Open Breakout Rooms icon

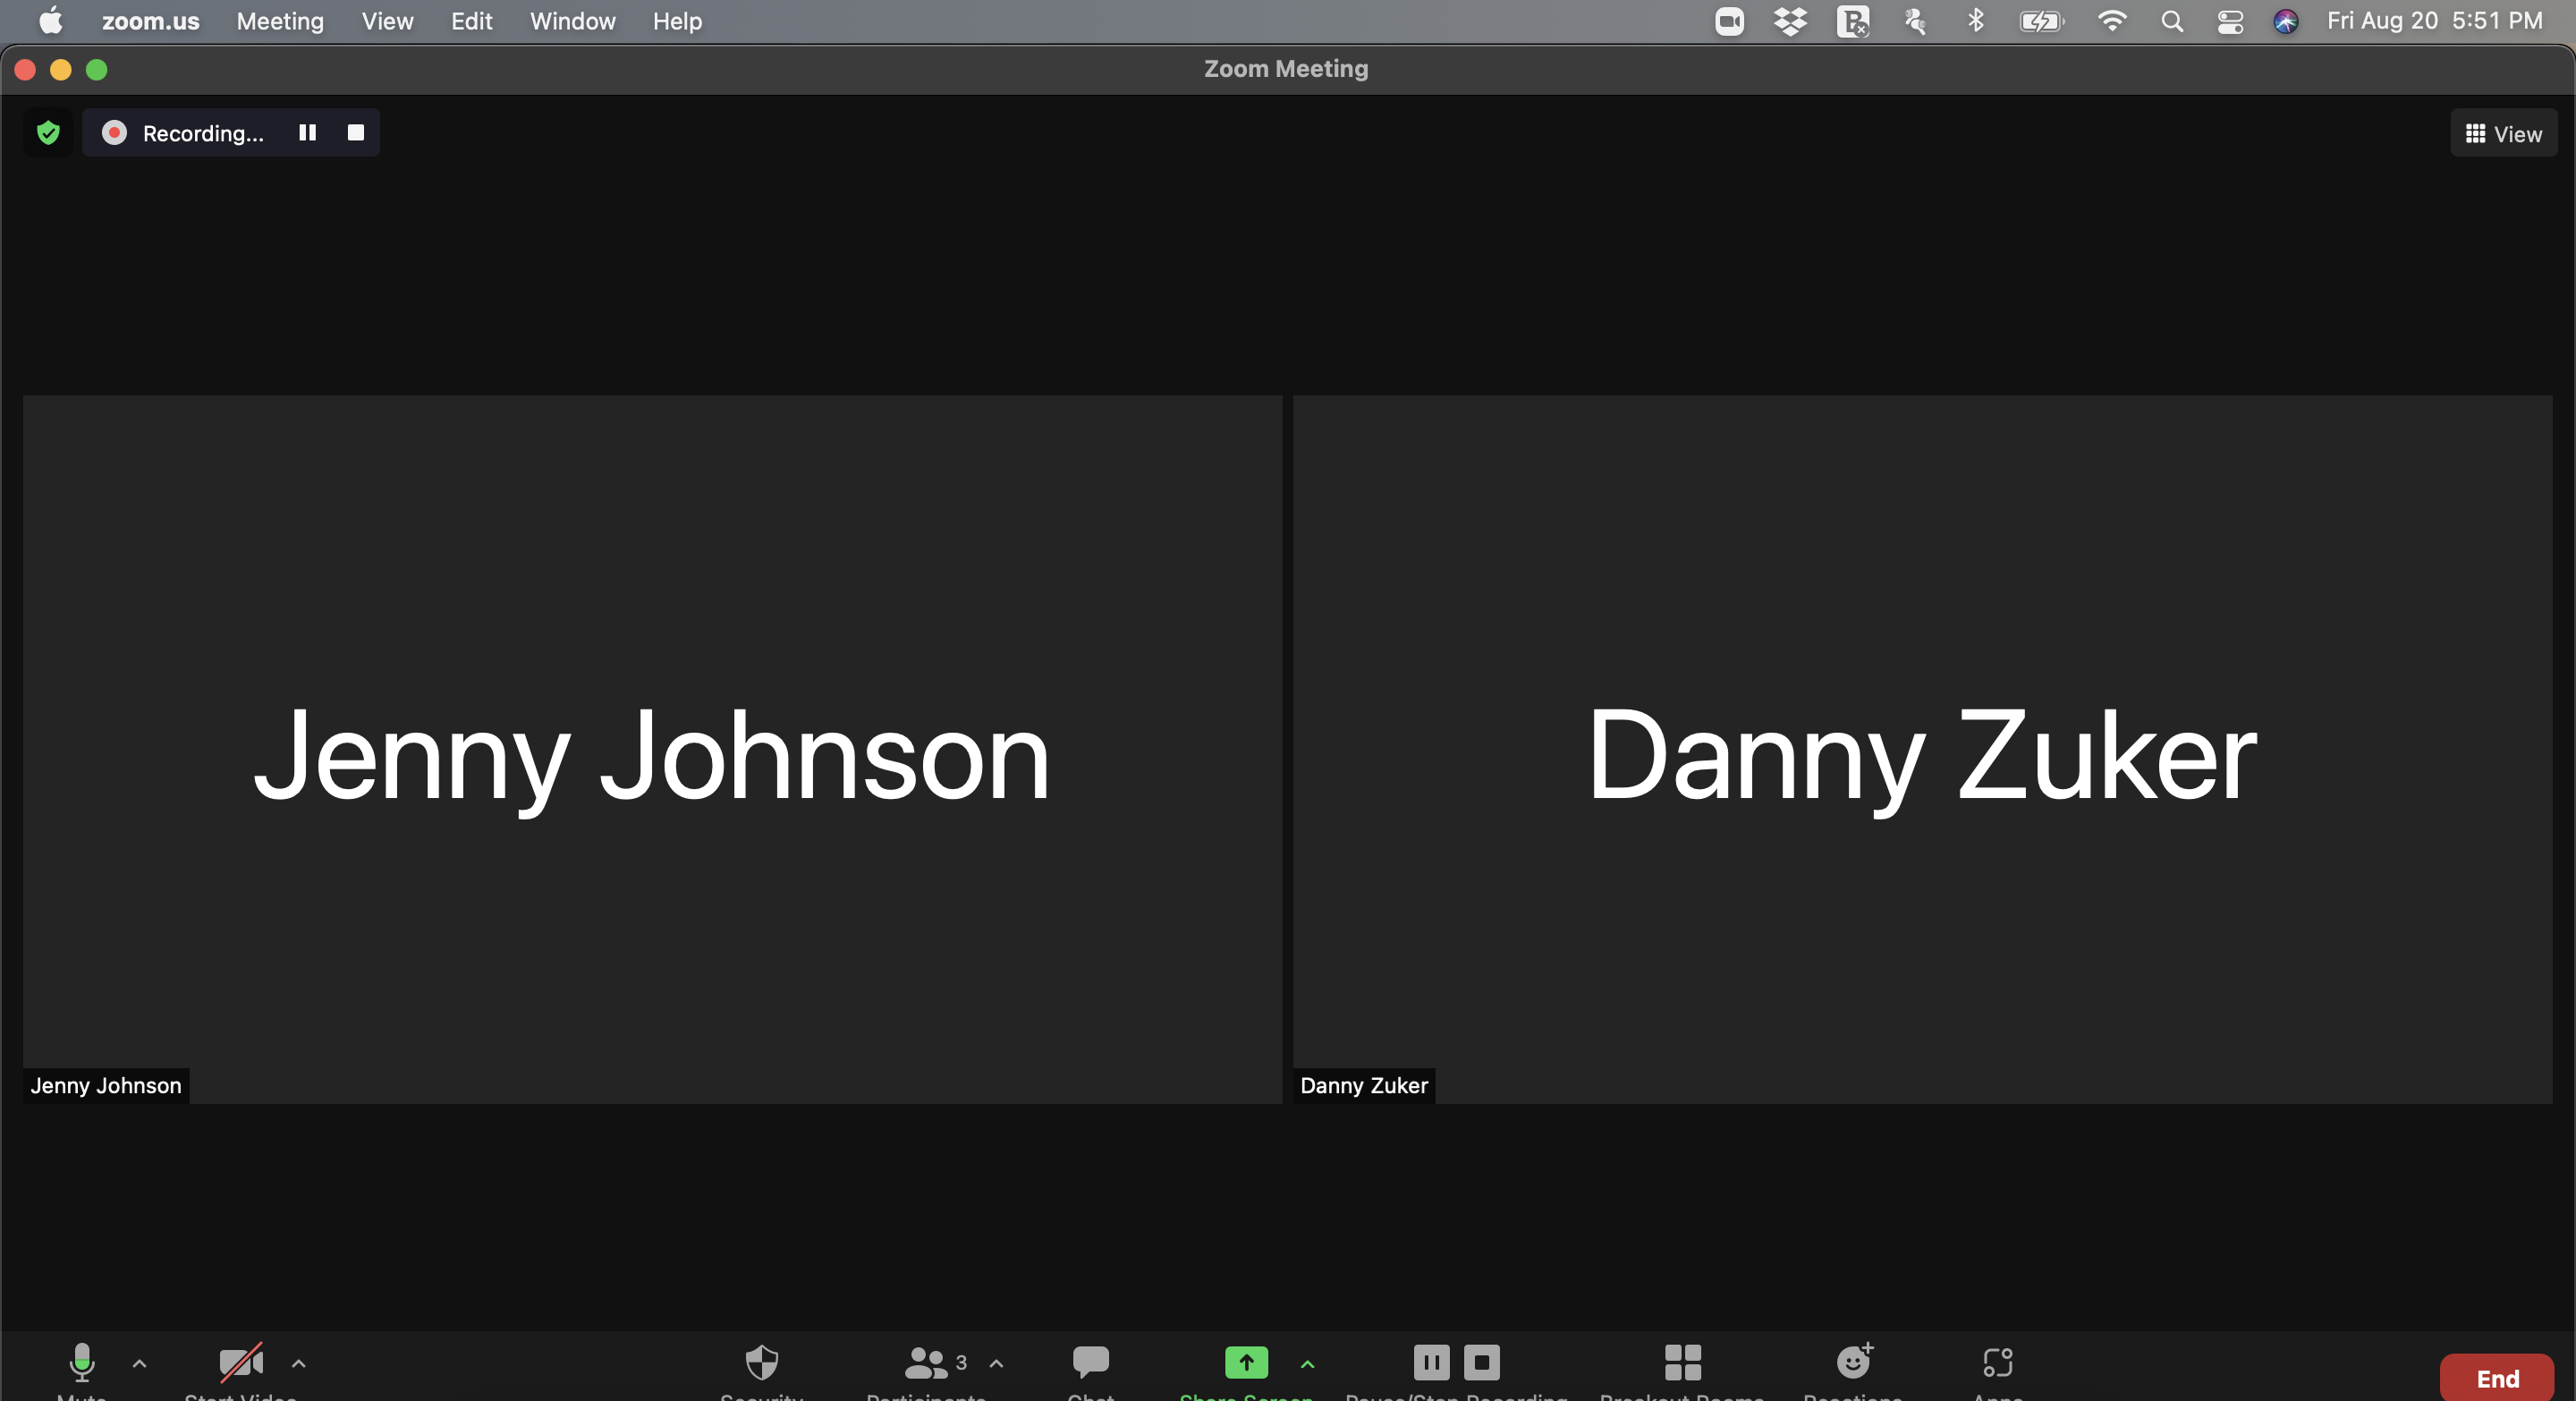coord(1682,1362)
